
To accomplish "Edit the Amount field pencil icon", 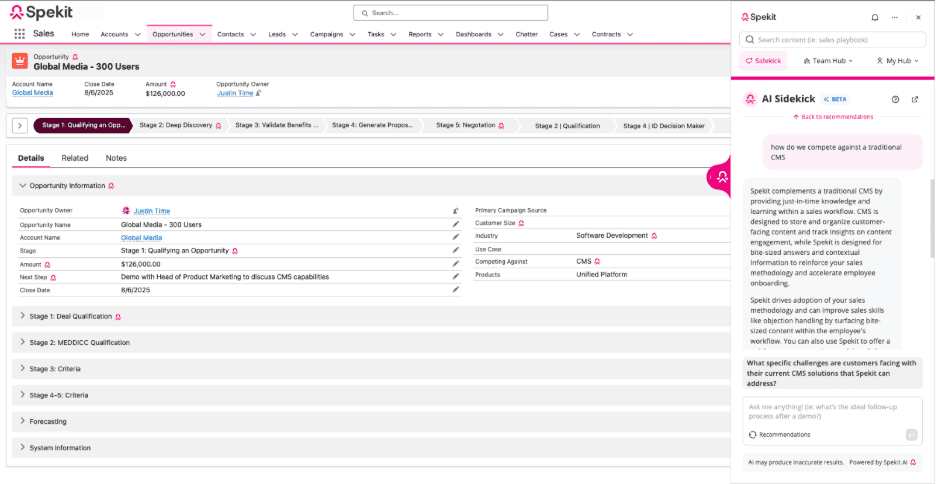I will point(456,263).
